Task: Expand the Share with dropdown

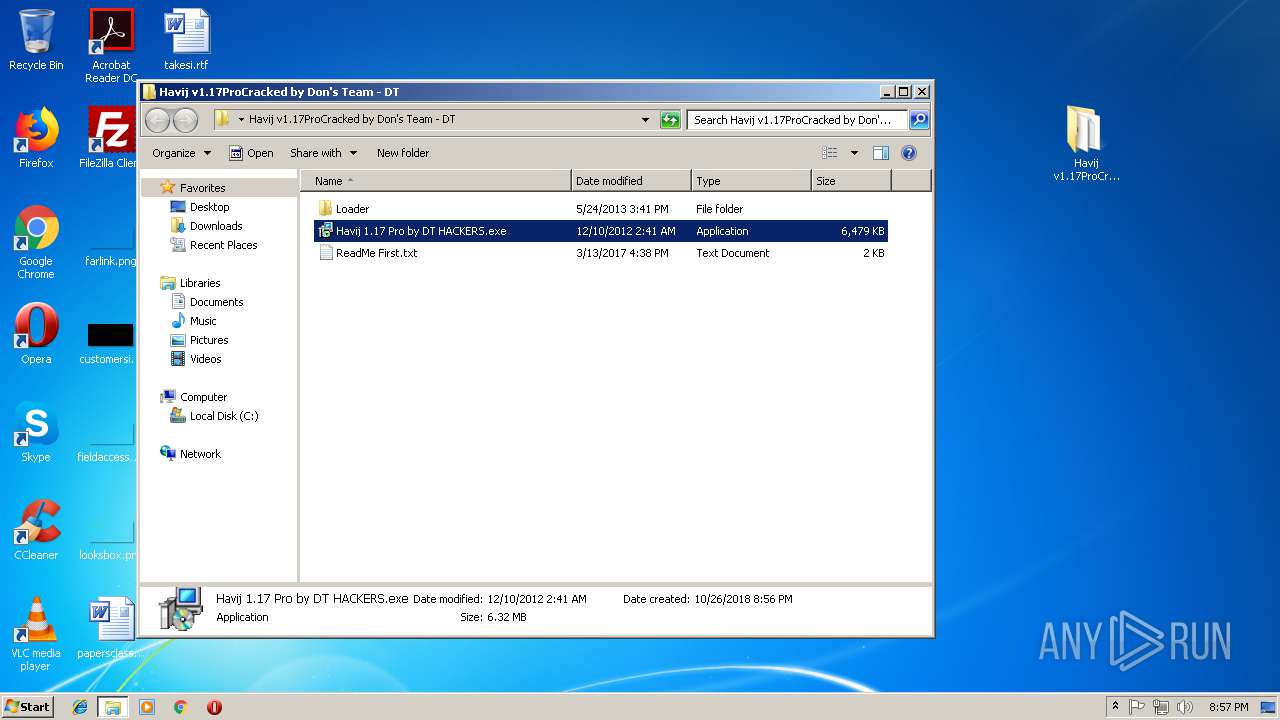Action: click(x=324, y=153)
